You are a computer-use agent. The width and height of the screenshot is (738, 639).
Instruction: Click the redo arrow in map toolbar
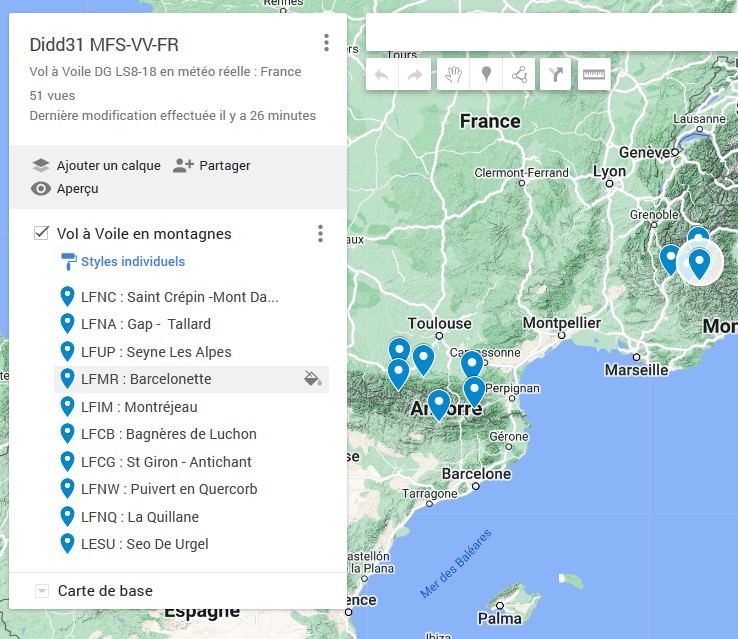[414, 75]
